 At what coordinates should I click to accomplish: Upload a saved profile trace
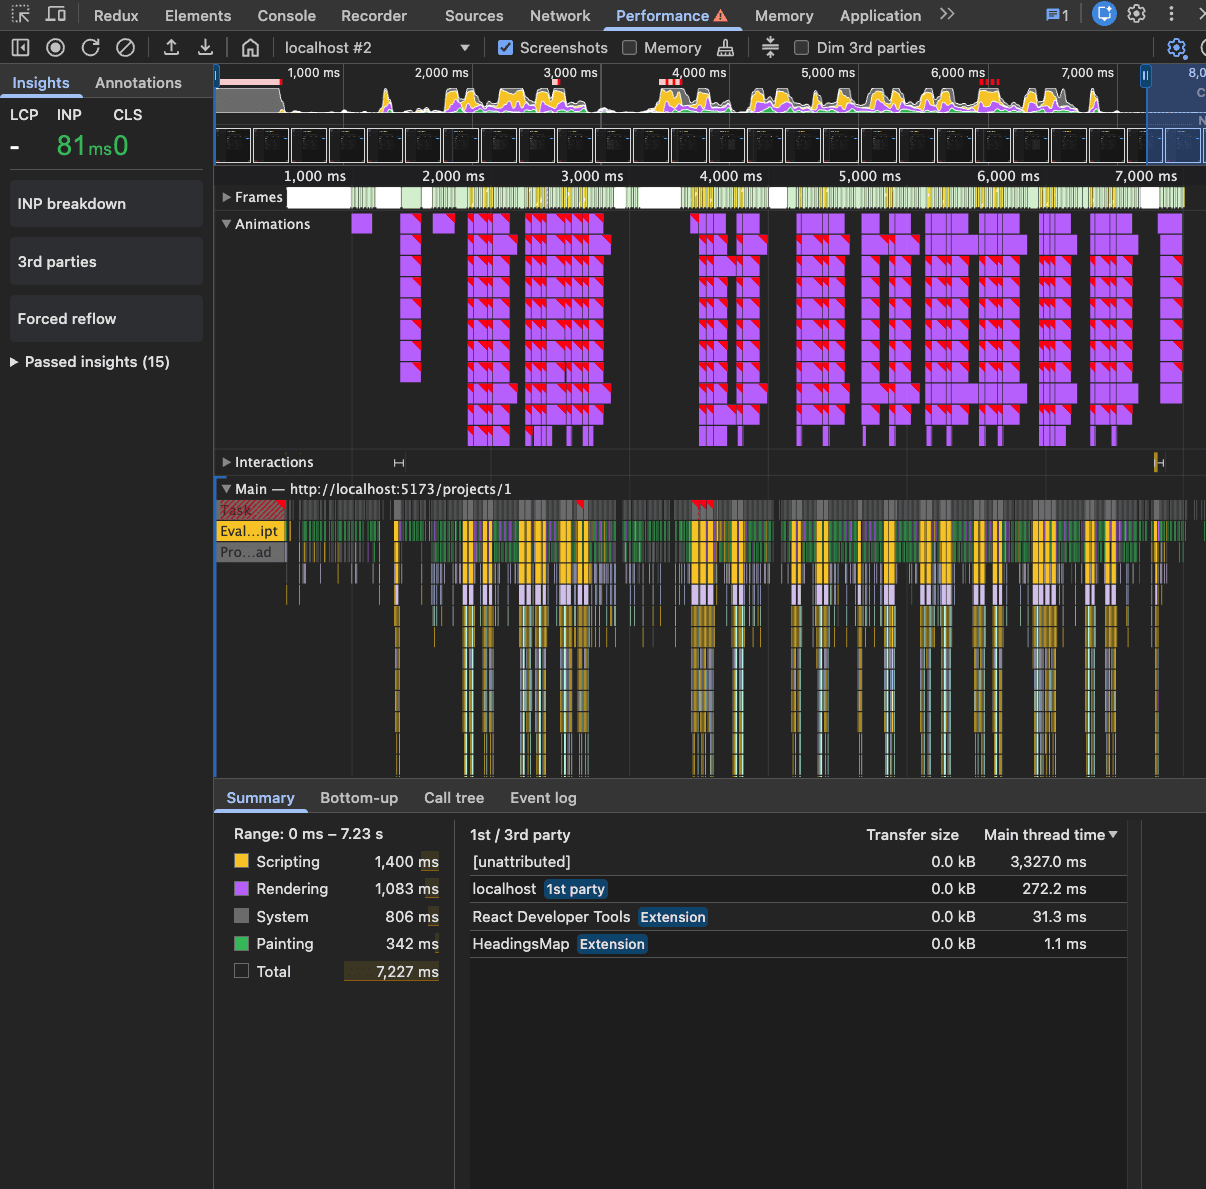(x=171, y=47)
